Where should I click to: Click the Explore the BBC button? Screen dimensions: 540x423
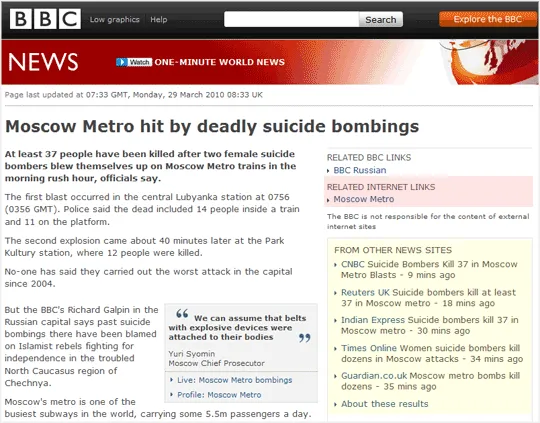[x=488, y=19]
